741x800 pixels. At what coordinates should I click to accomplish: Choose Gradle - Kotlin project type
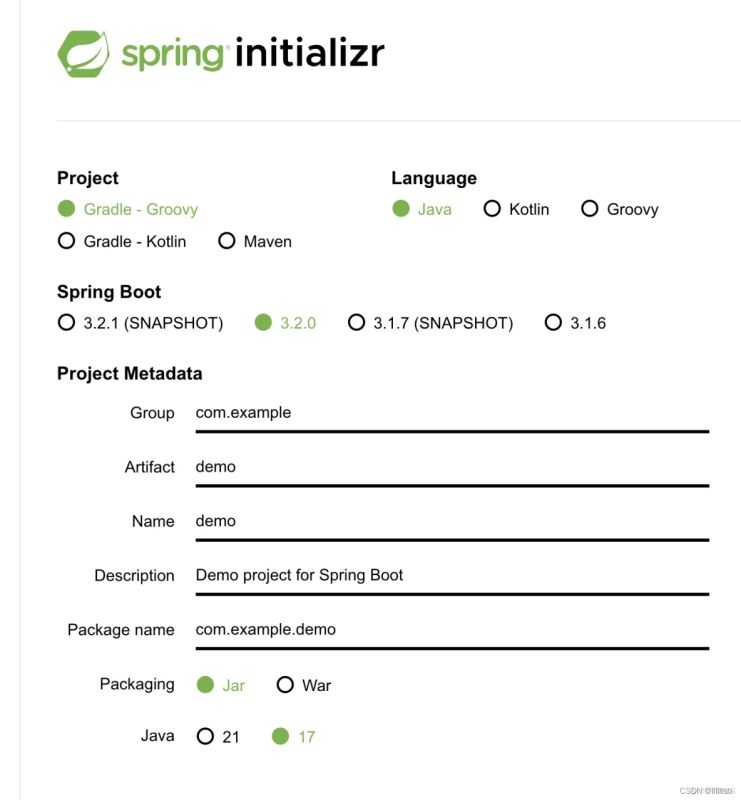tap(122, 241)
